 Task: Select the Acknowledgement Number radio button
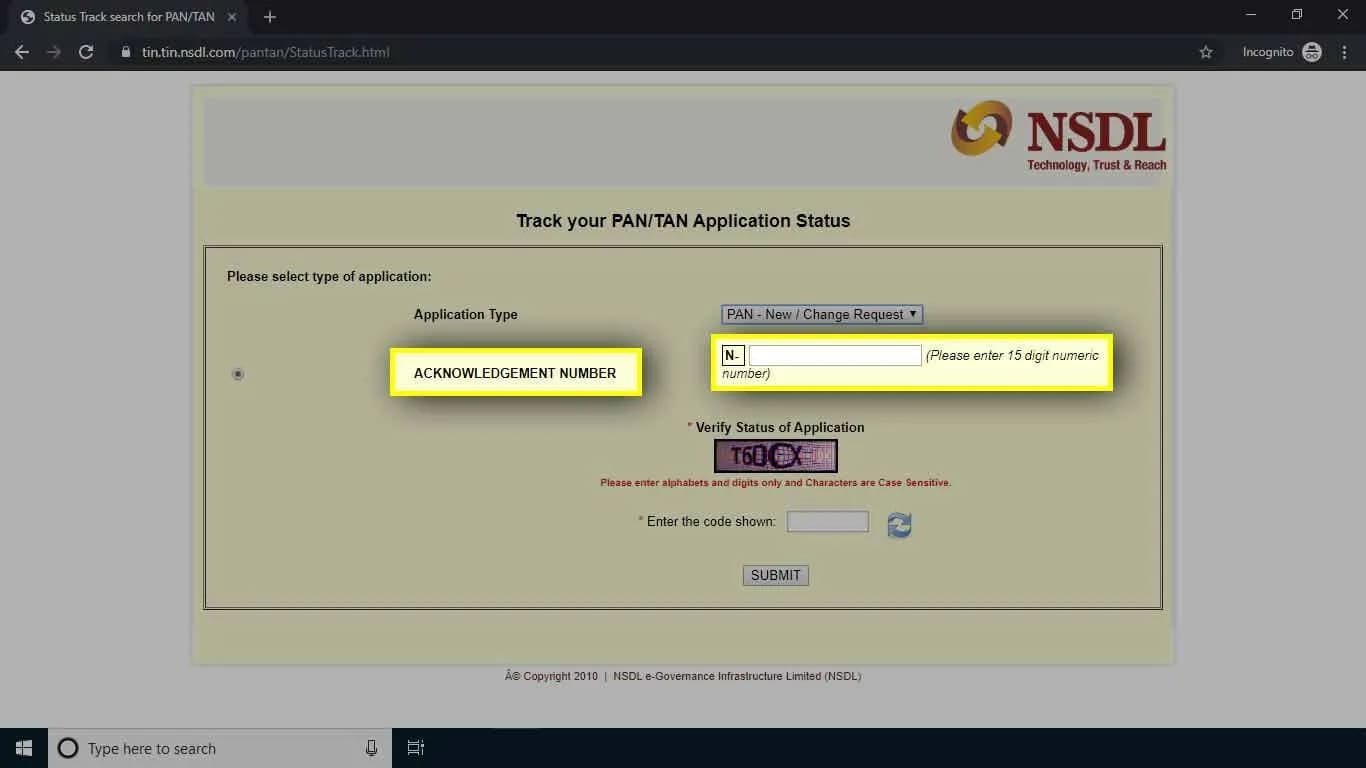tap(237, 373)
